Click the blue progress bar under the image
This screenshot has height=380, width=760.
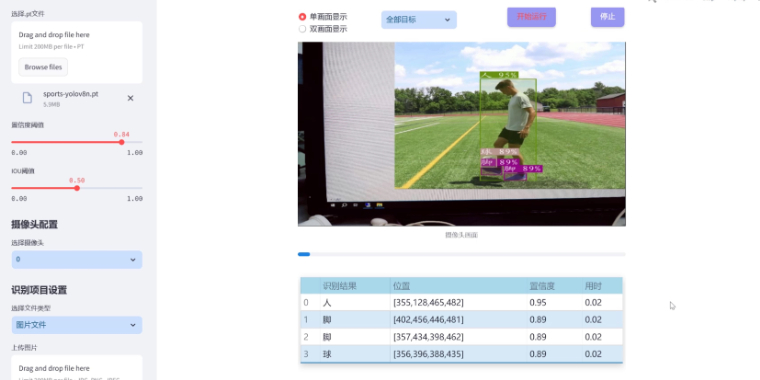461,254
